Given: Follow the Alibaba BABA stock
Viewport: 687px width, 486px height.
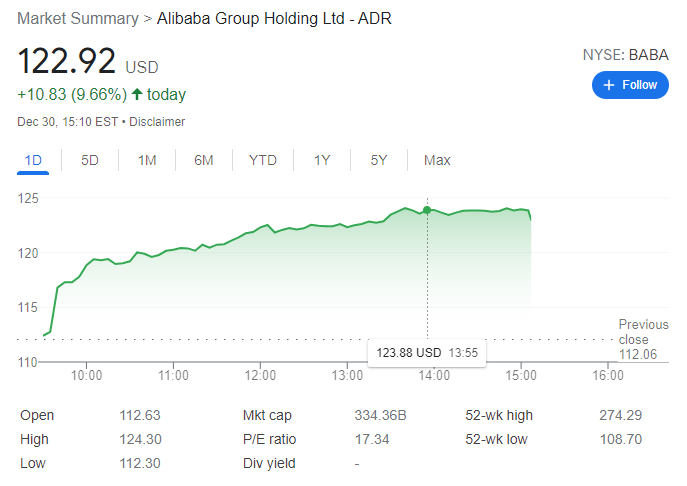Looking at the screenshot, I should click(630, 85).
